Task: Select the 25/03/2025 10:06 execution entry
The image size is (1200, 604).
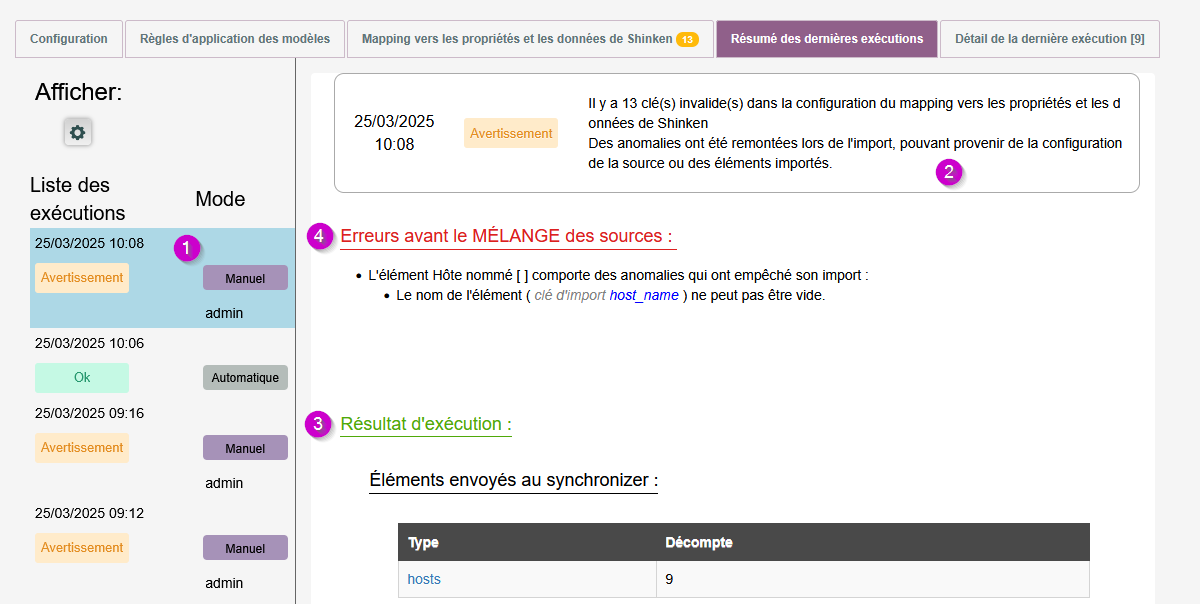Action: [89, 343]
